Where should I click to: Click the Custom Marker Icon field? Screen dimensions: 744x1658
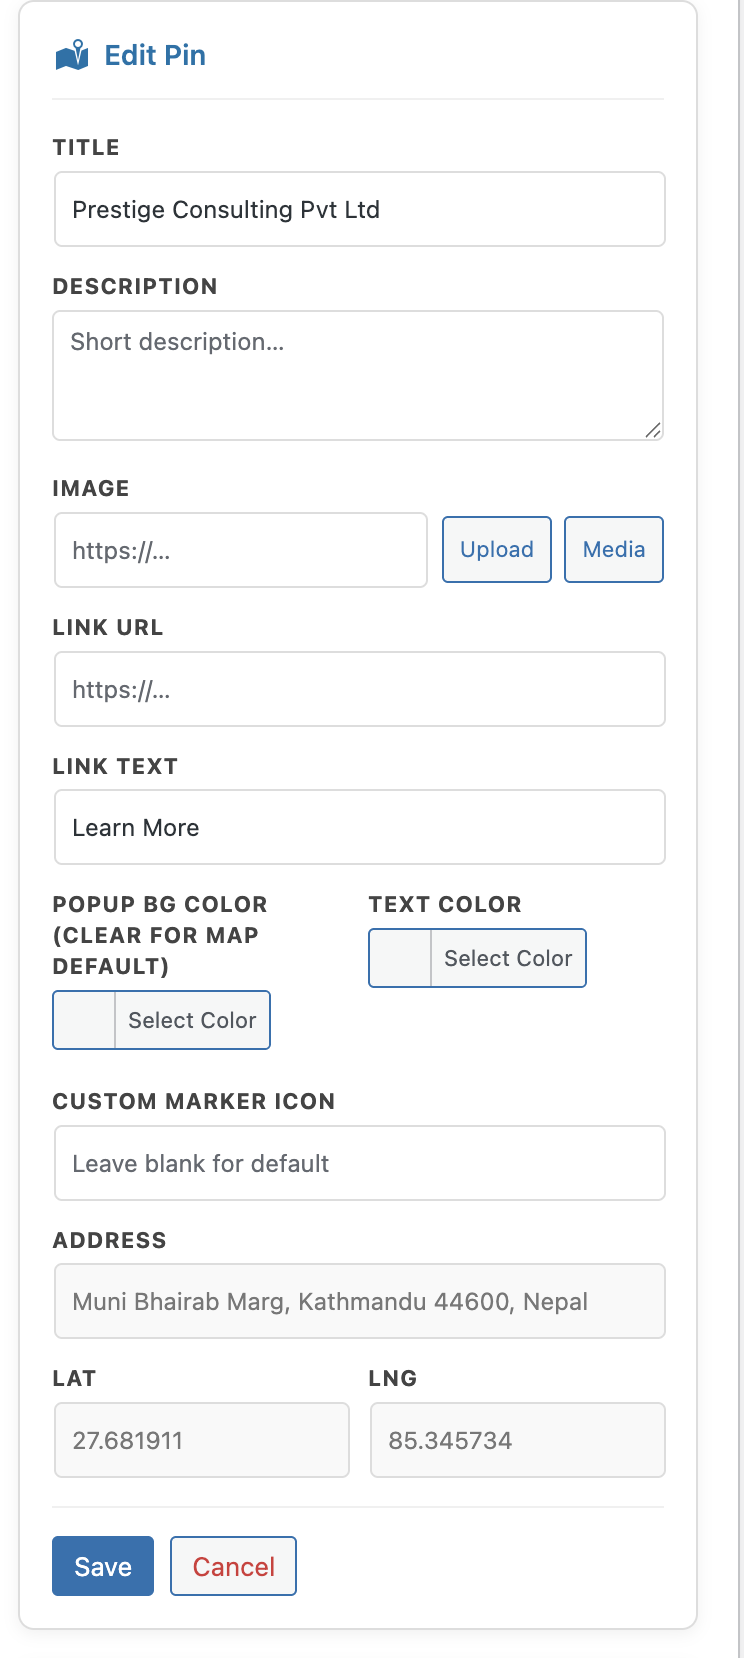(x=359, y=1163)
